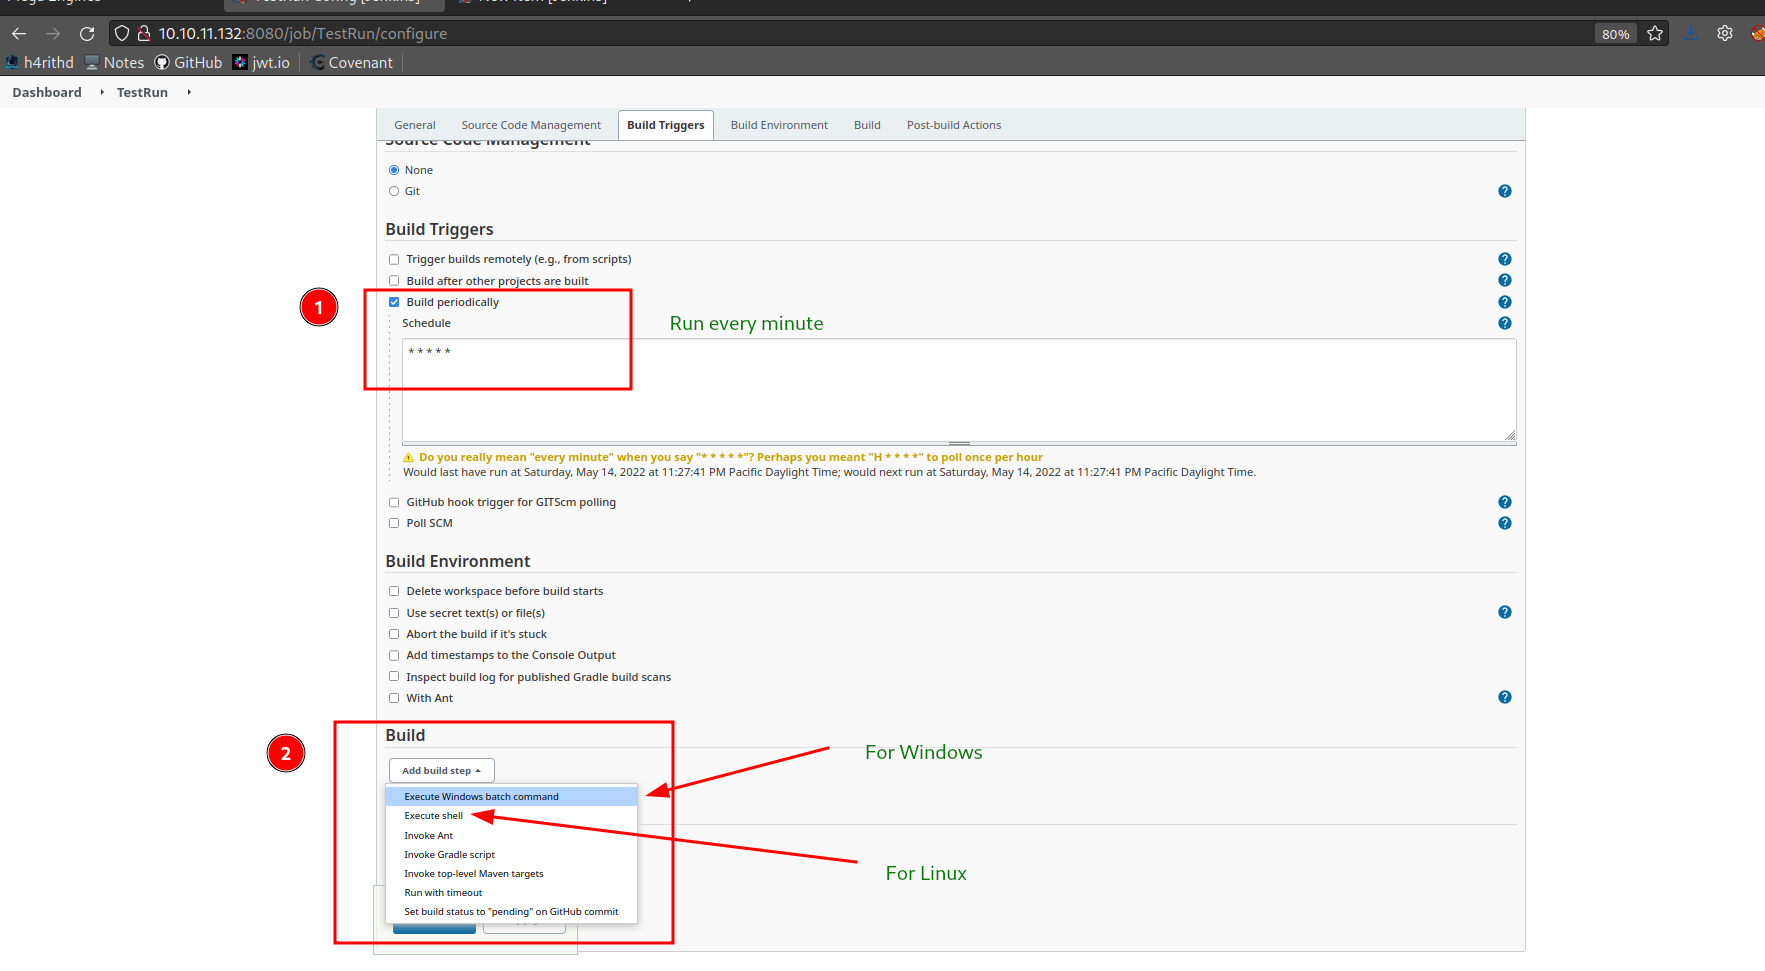Switch to Source Code Management tab
The height and width of the screenshot is (971, 1765).
pos(531,125)
